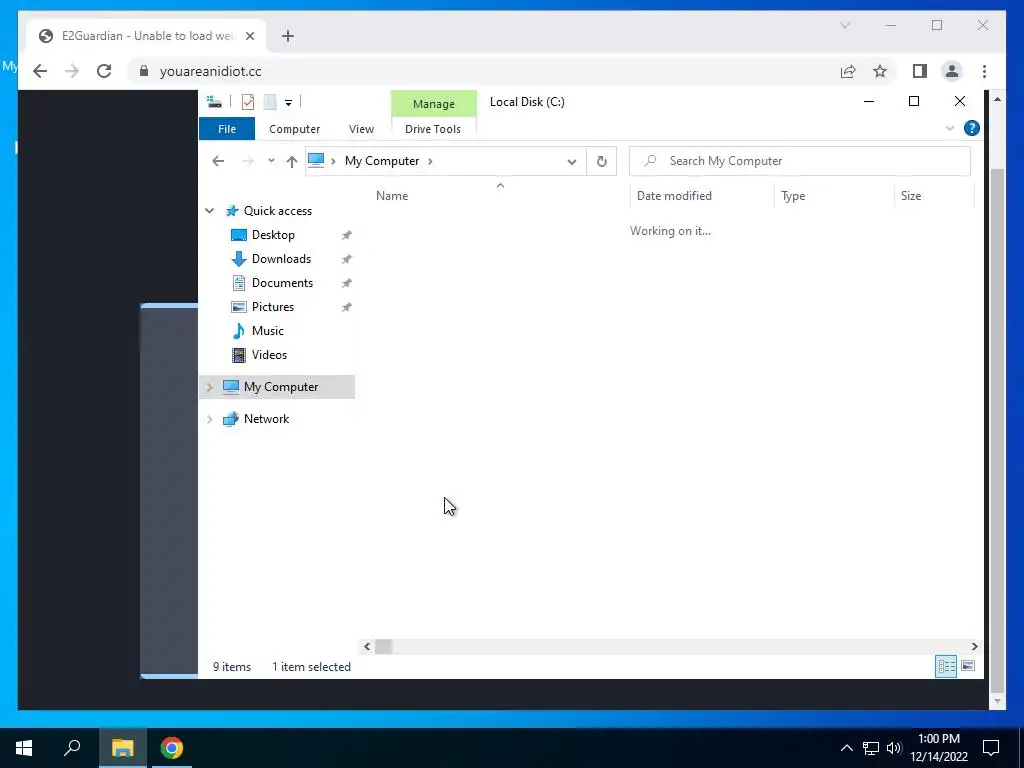Image resolution: width=1024 pixels, height=768 pixels.
Task: Select My Computer in navigation pane
Action: pos(281,387)
